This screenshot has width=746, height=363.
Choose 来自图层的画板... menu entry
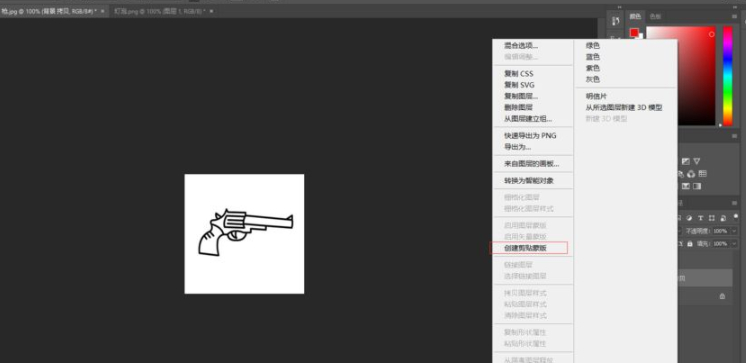pyautogui.click(x=531, y=164)
